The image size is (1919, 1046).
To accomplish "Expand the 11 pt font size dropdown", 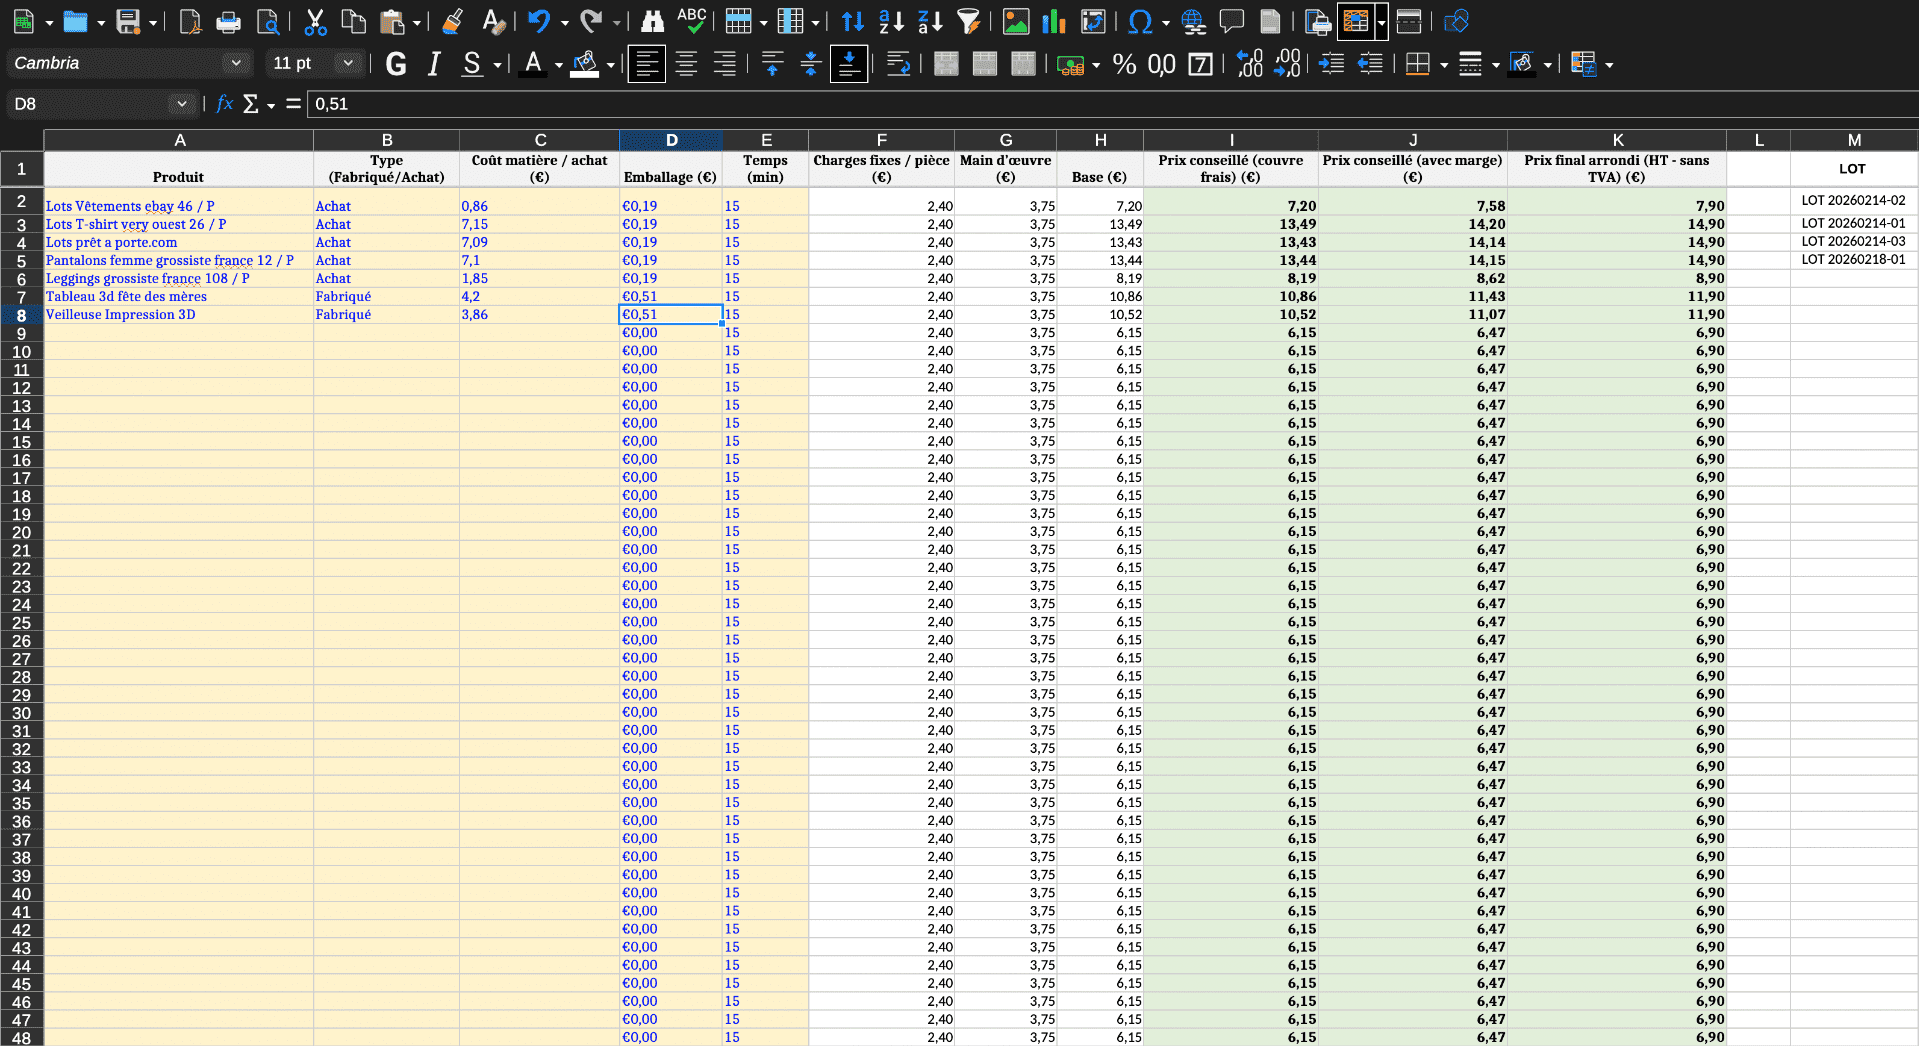I will tap(348, 63).
